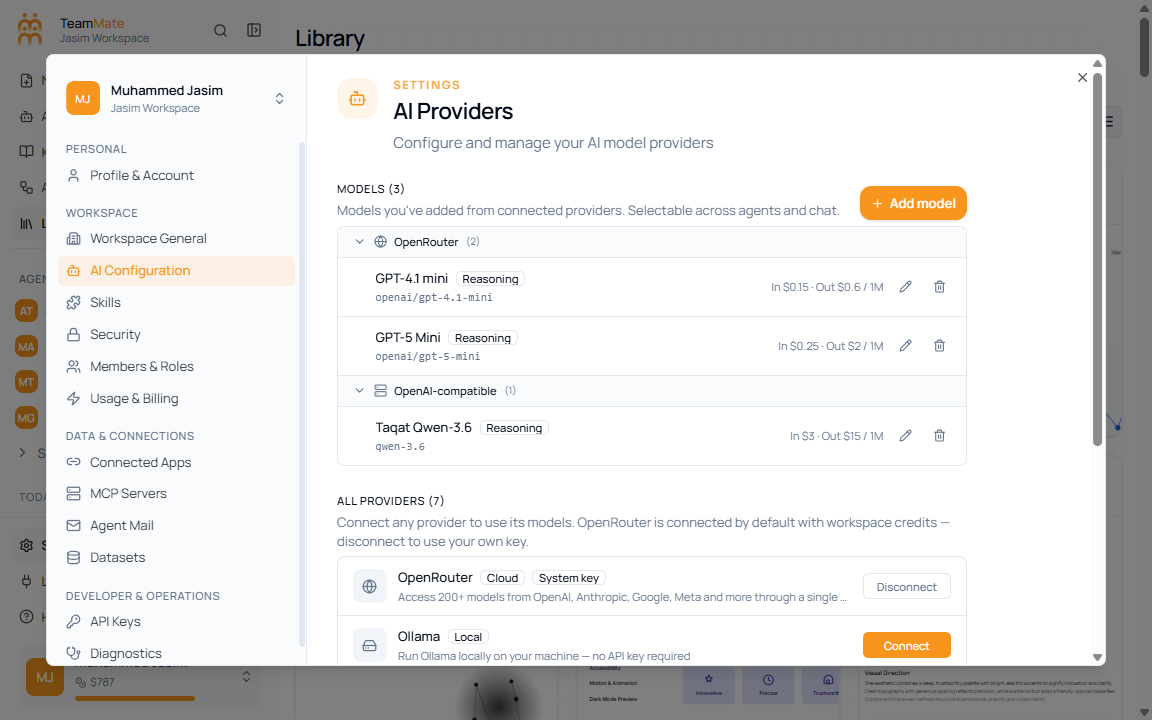Image resolution: width=1152 pixels, height=720 pixels.
Task: Click the Reasoning tag on Taqat Qwen-3.6
Action: (x=514, y=428)
